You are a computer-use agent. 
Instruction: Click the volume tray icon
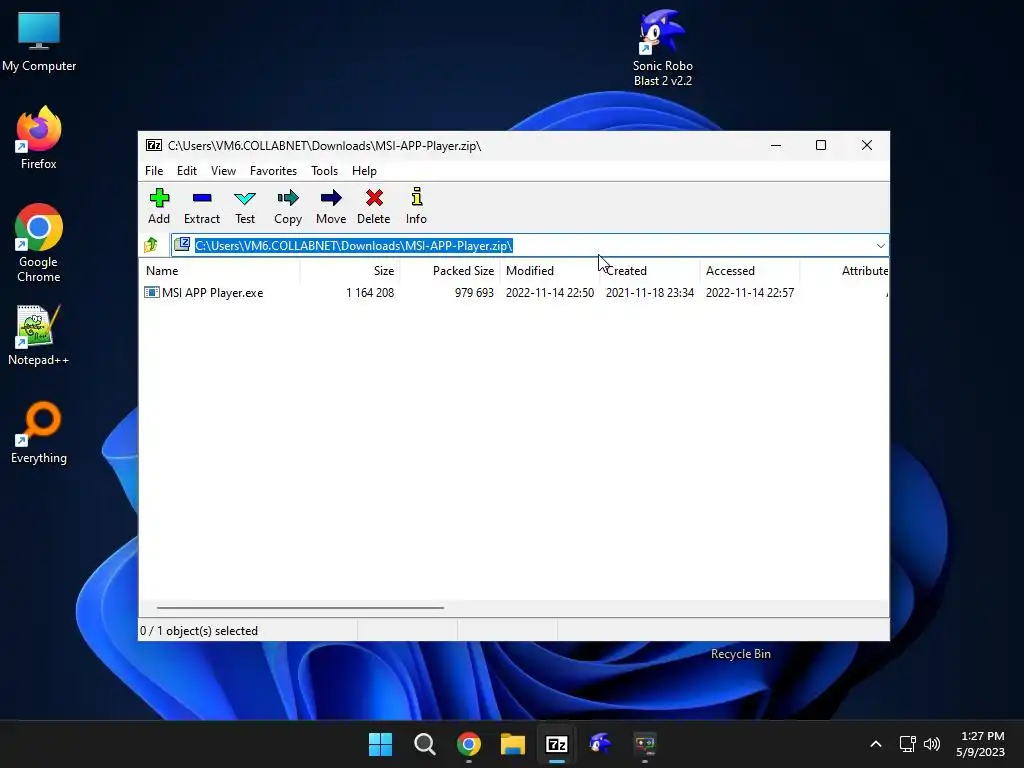(x=932, y=744)
